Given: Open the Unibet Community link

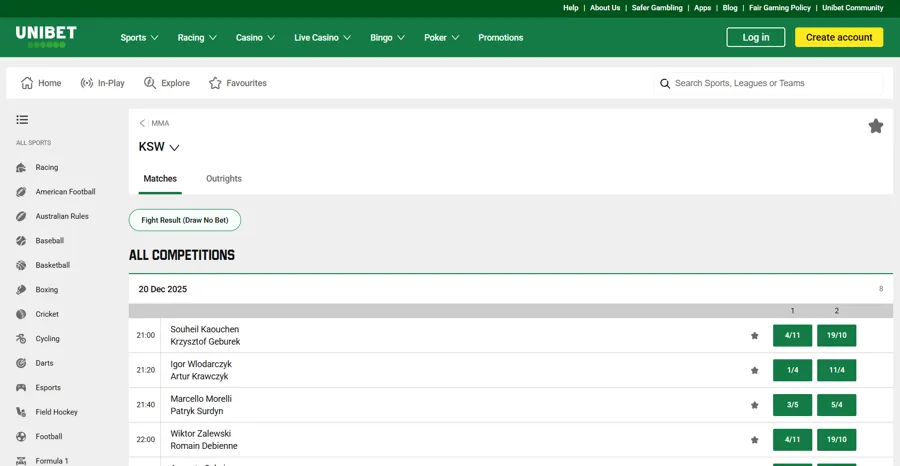Looking at the screenshot, I should [852, 8].
